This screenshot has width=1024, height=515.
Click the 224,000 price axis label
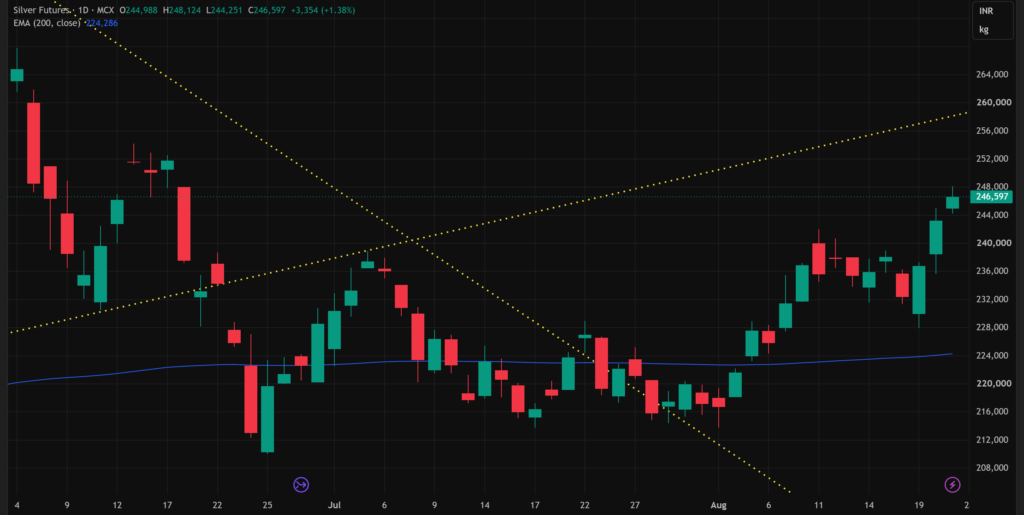(991, 355)
